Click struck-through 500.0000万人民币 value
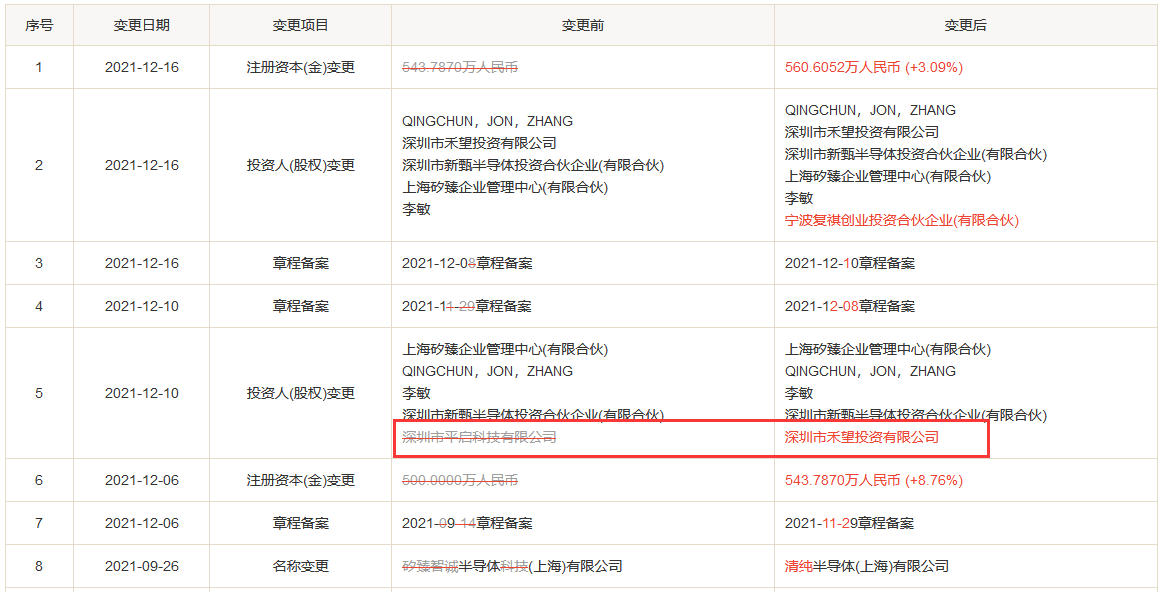This screenshot has width=1165, height=592. click(x=459, y=480)
